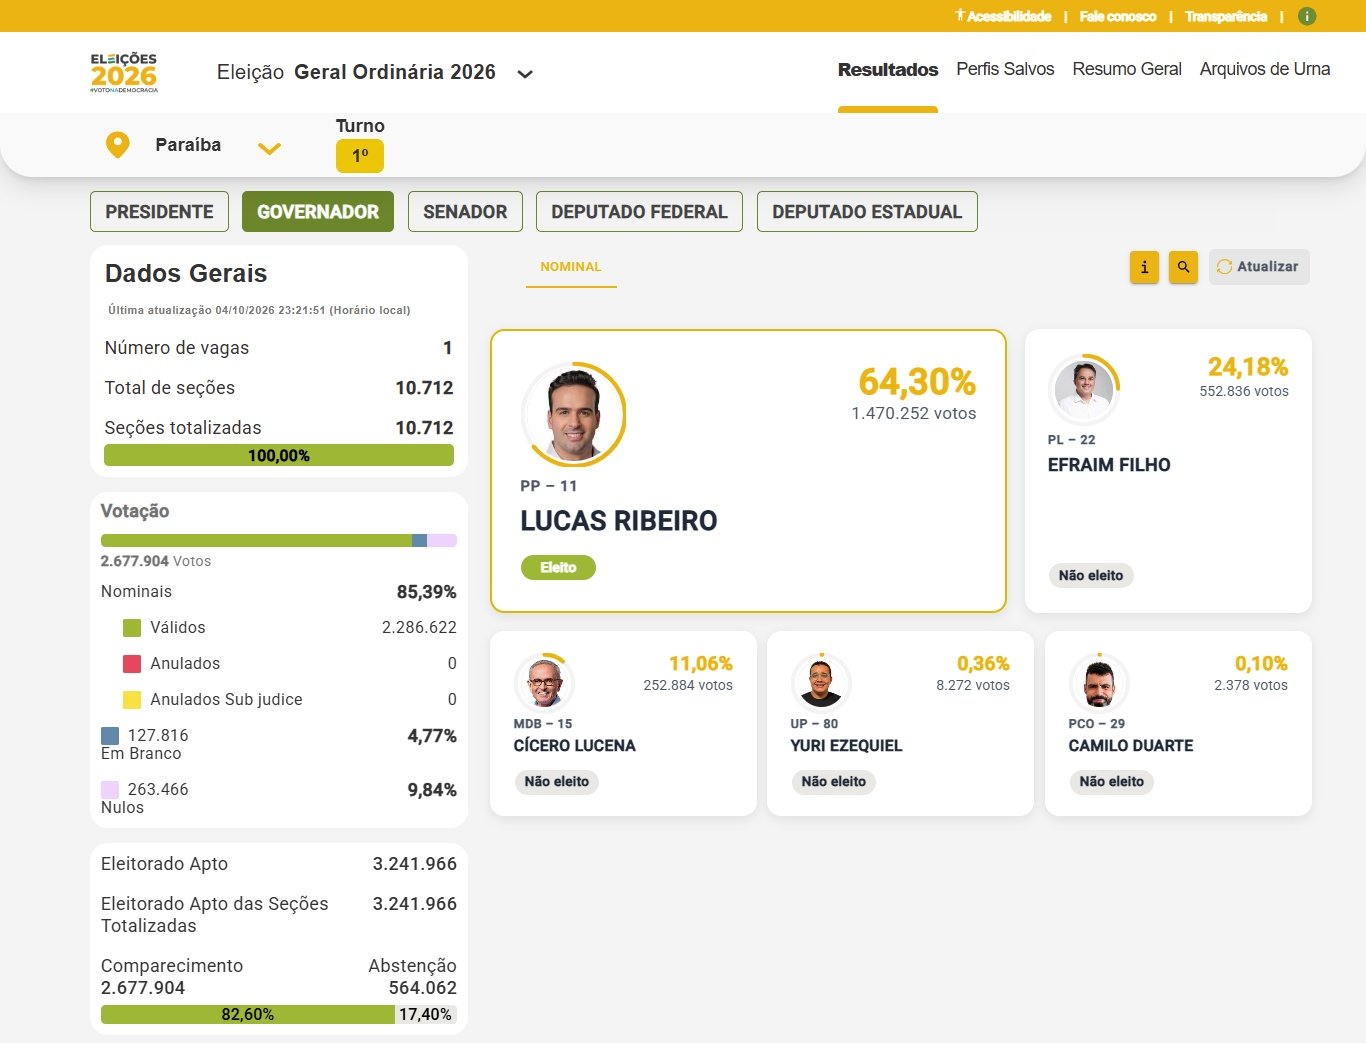Click the Dados Gerais heading
Image resolution: width=1366 pixels, height=1043 pixels.
(x=186, y=274)
